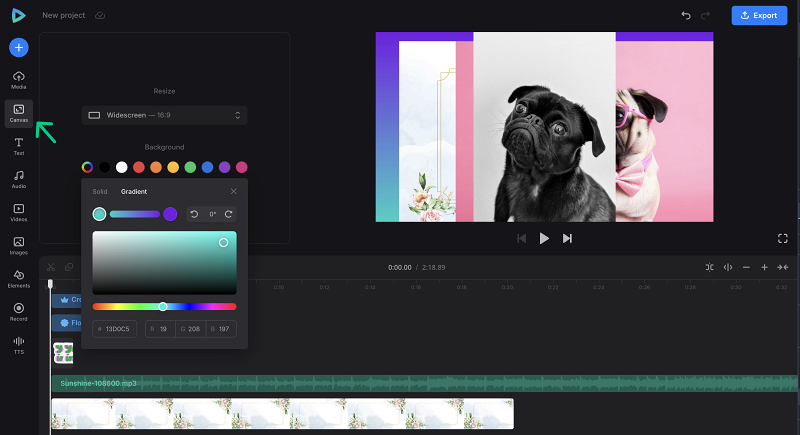This screenshot has height=435, width=800.
Task: Click the split at playhead icon
Action: [x=728, y=267]
